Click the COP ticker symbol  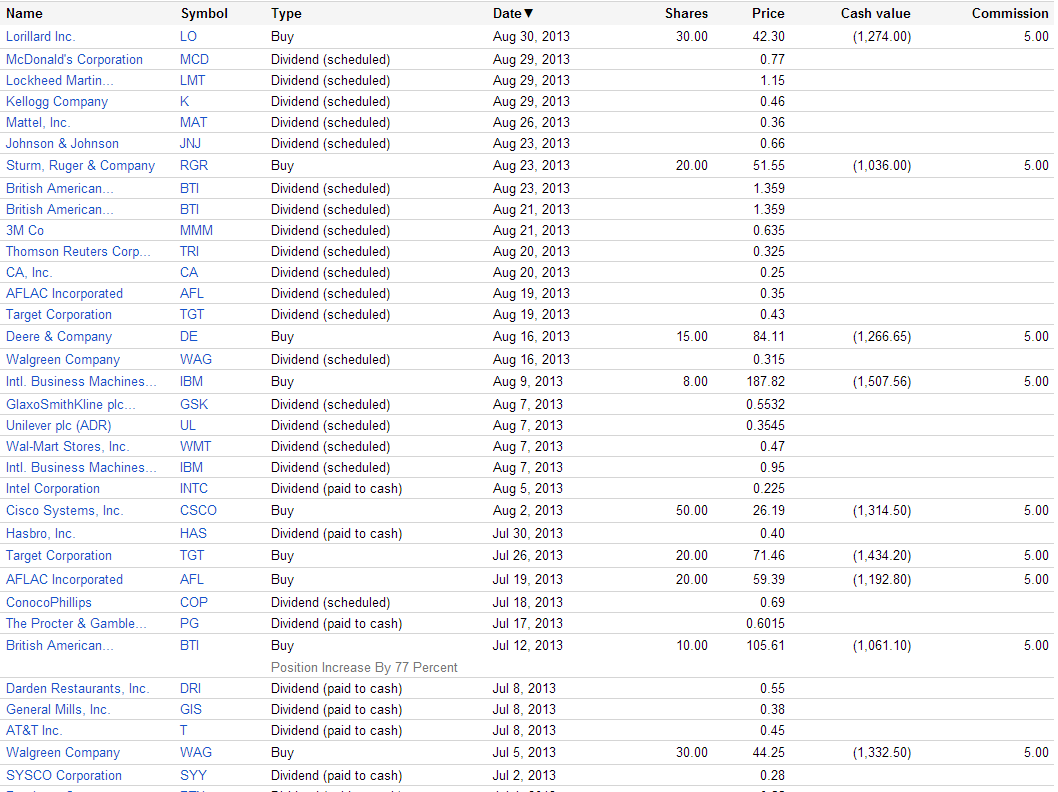[x=194, y=602]
